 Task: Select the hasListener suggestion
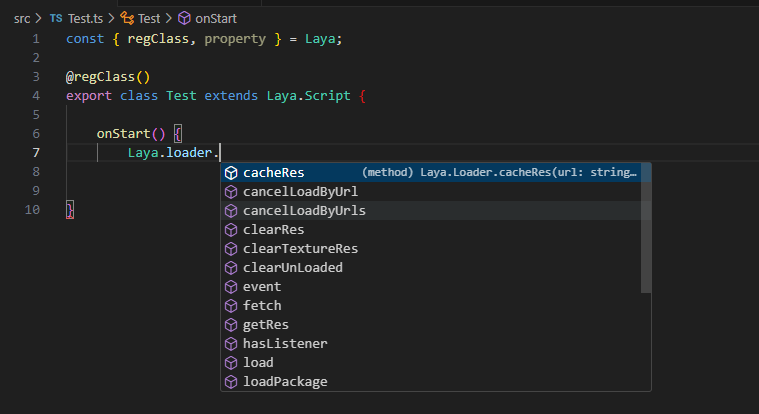[285, 344]
